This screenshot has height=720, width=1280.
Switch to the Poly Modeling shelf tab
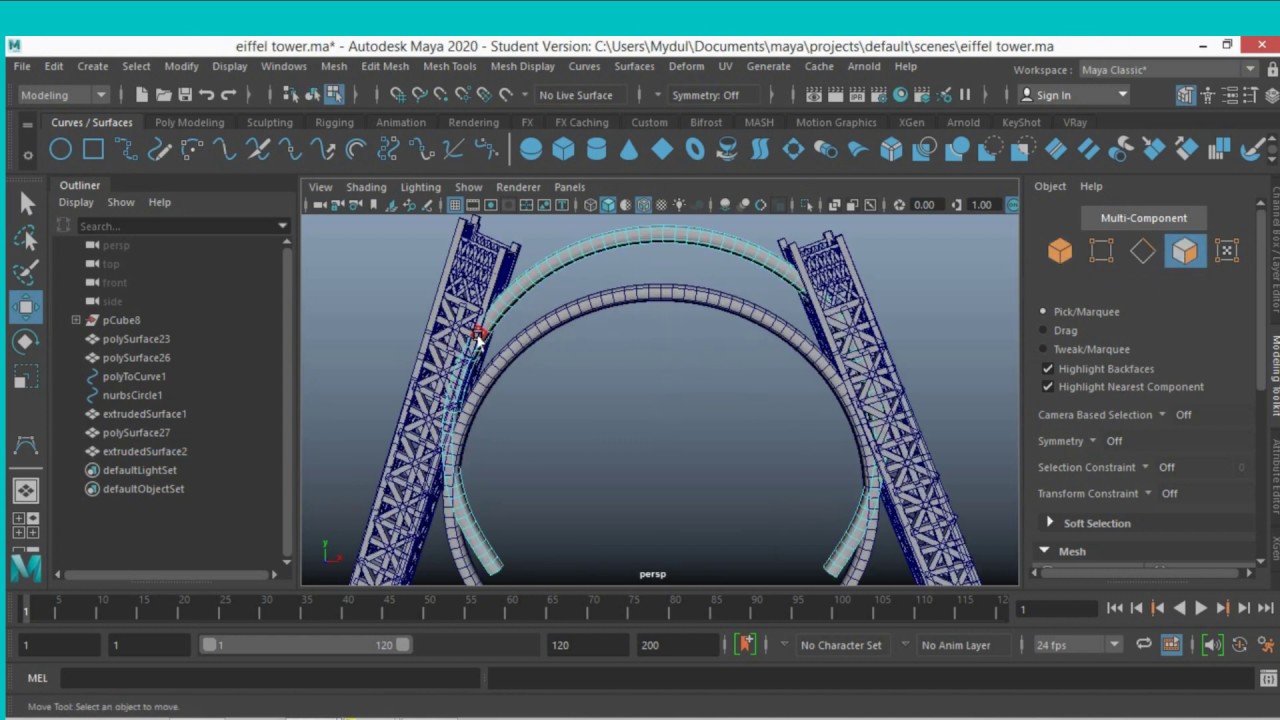pyautogui.click(x=189, y=122)
